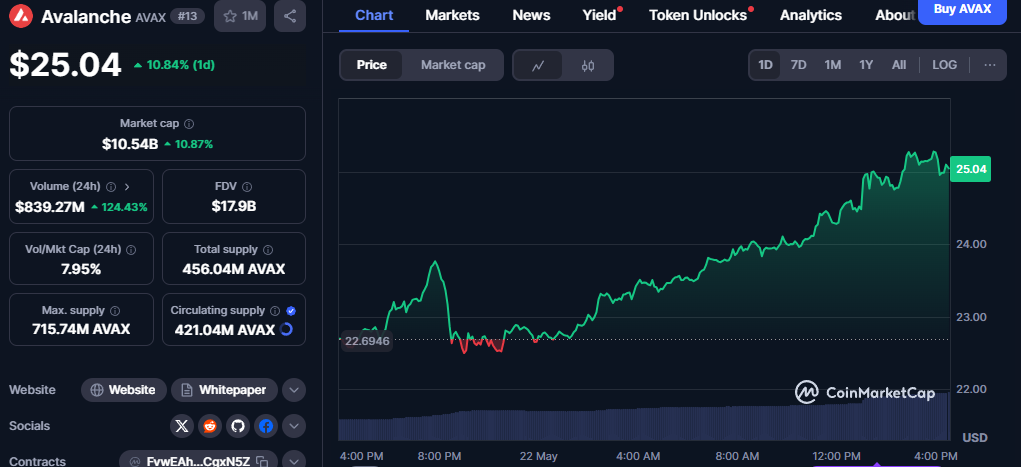
Task: Click the Buy AVAX button
Action: pyautogui.click(x=962, y=9)
